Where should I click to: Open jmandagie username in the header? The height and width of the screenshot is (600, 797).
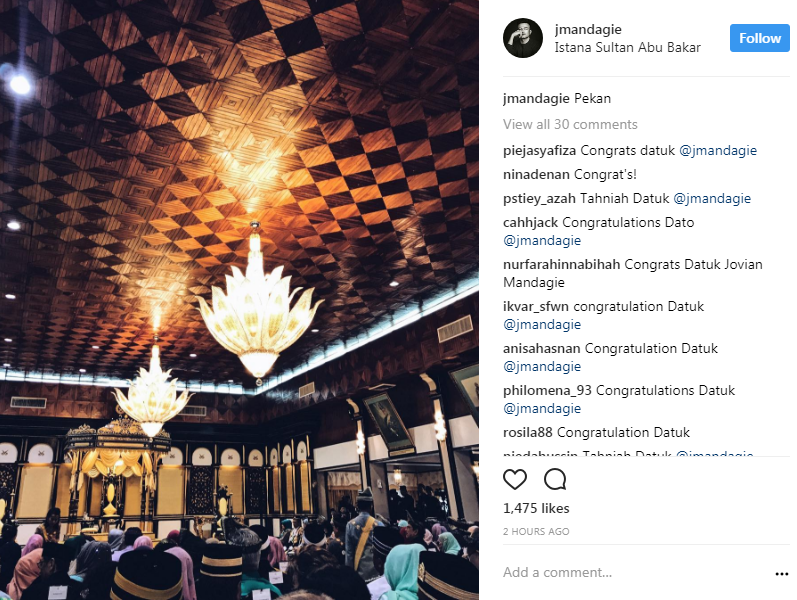(x=588, y=29)
